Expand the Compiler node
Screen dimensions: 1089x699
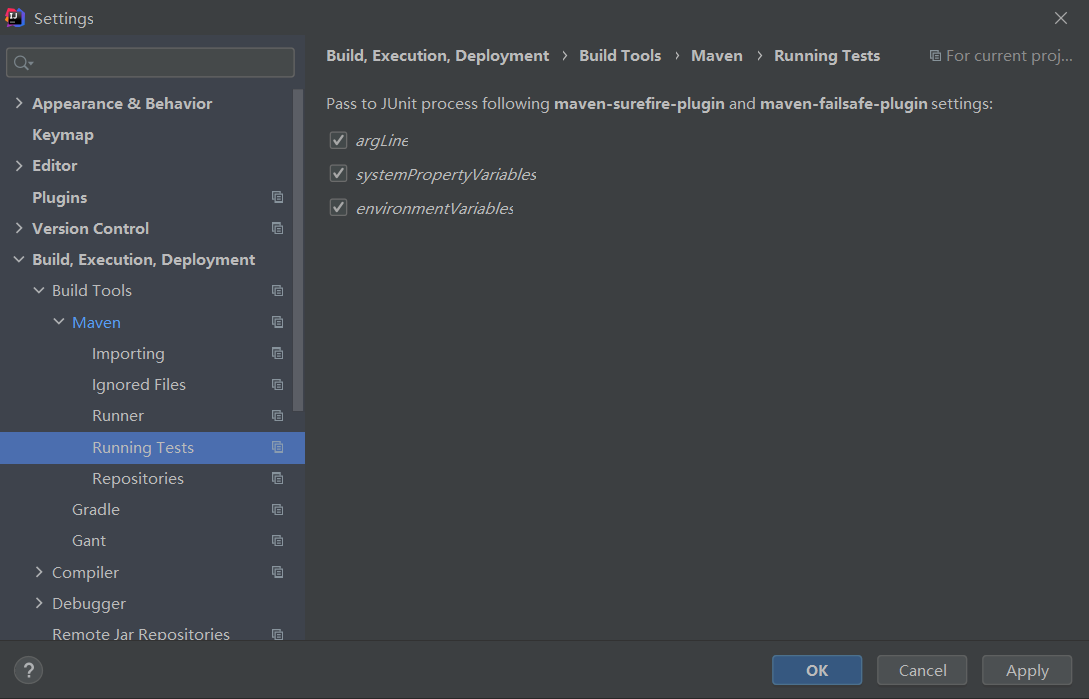39,572
